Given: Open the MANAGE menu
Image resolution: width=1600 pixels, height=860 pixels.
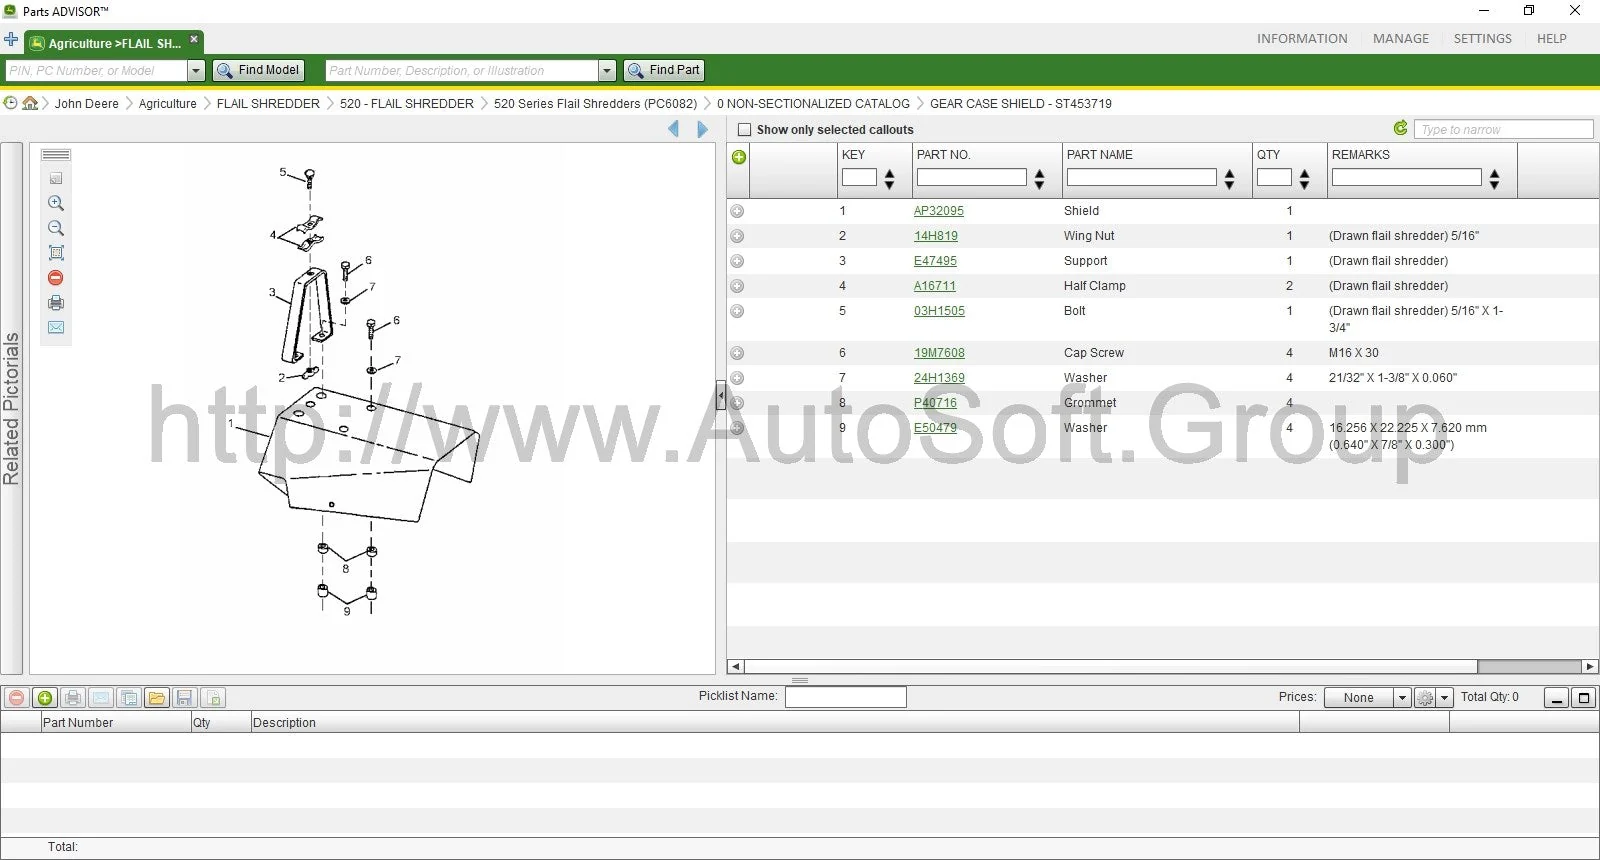Looking at the screenshot, I should (1400, 39).
